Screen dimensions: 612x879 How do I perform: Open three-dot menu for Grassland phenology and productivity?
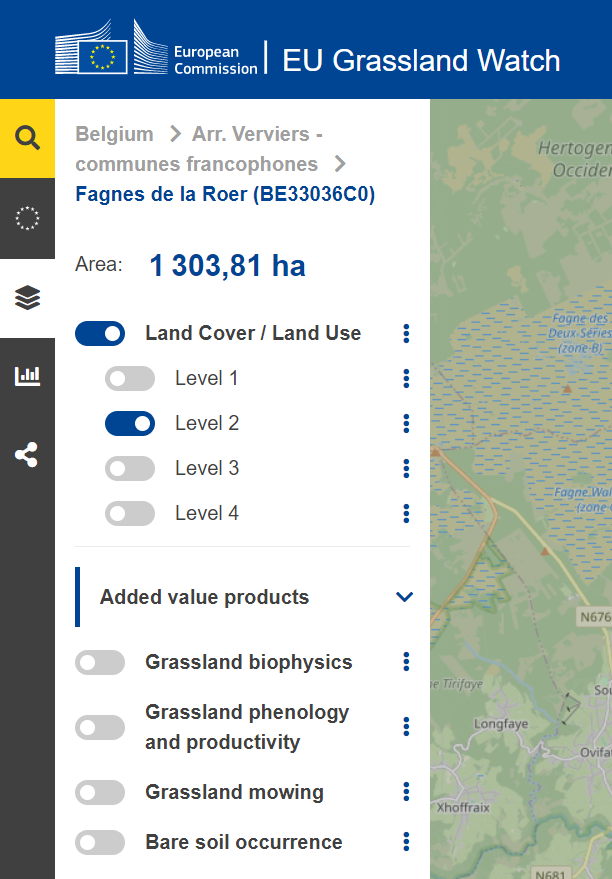pos(406,727)
